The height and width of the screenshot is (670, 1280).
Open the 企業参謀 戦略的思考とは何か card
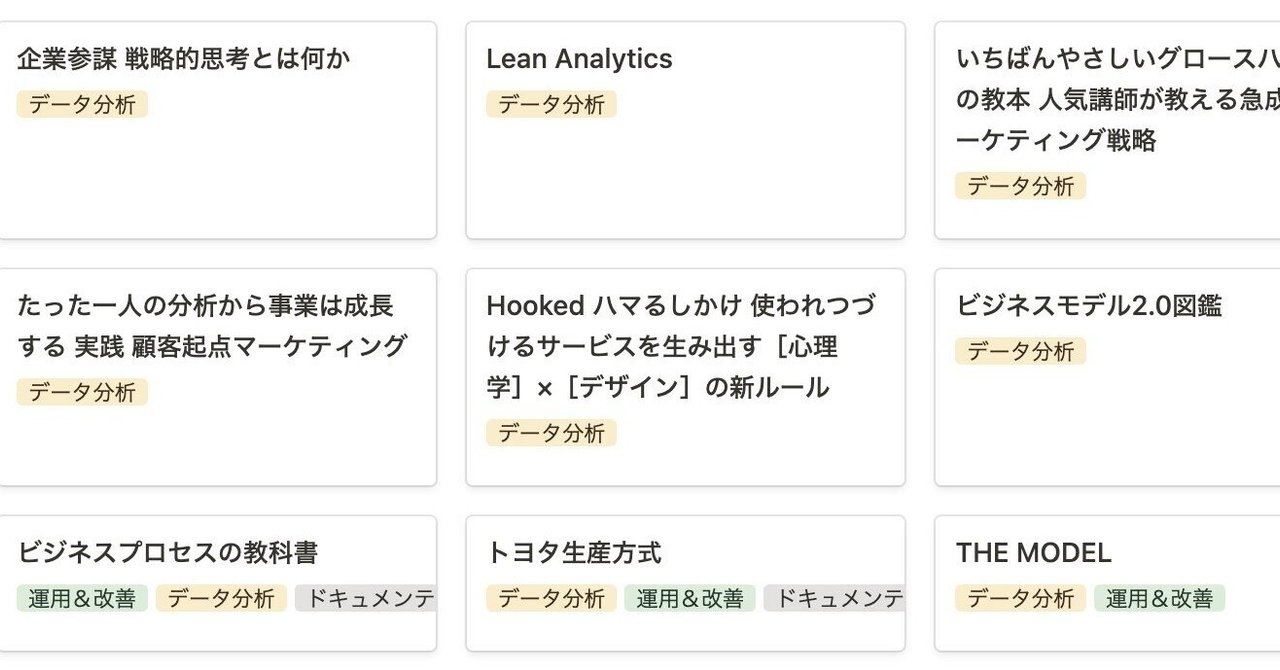coord(184,59)
